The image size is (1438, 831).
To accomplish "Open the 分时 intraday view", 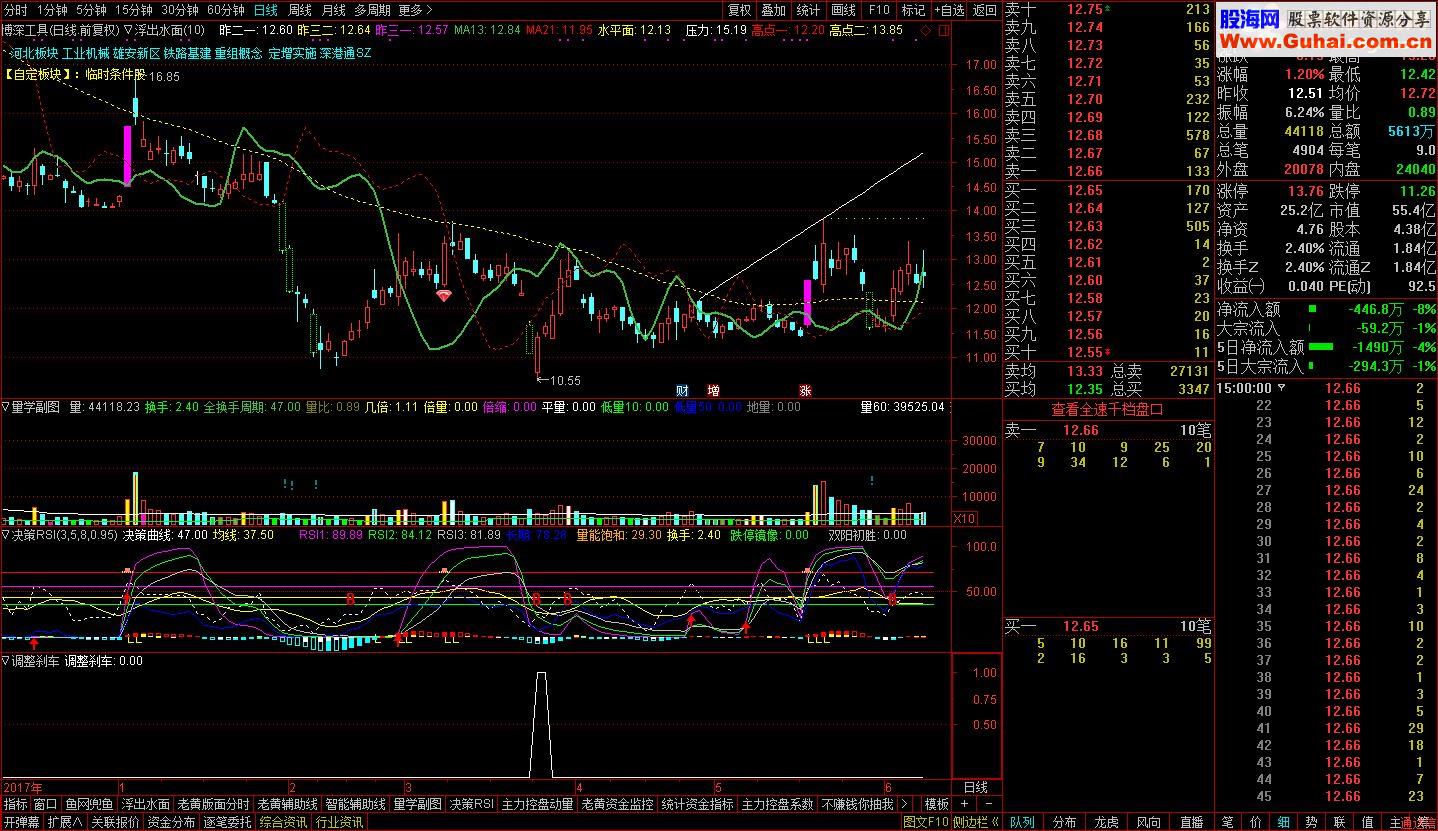I will (x=16, y=10).
